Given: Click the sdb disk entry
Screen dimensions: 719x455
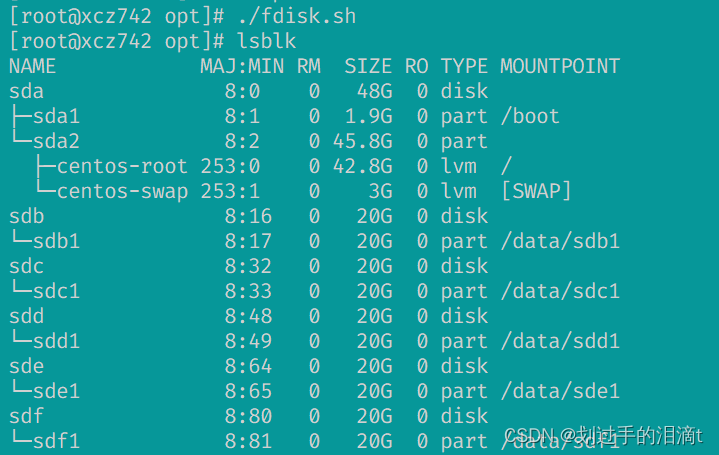Looking at the screenshot, I should point(27,216).
